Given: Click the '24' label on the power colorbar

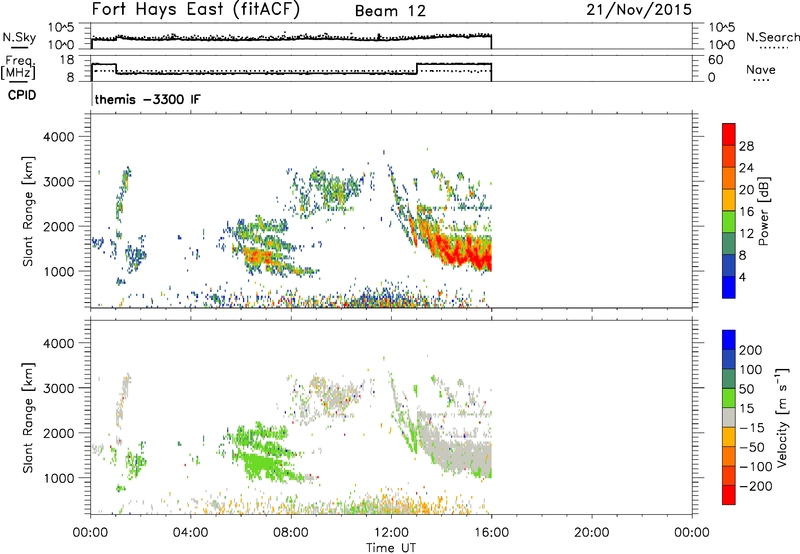Looking at the screenshot, I should (x=746, y=168).
